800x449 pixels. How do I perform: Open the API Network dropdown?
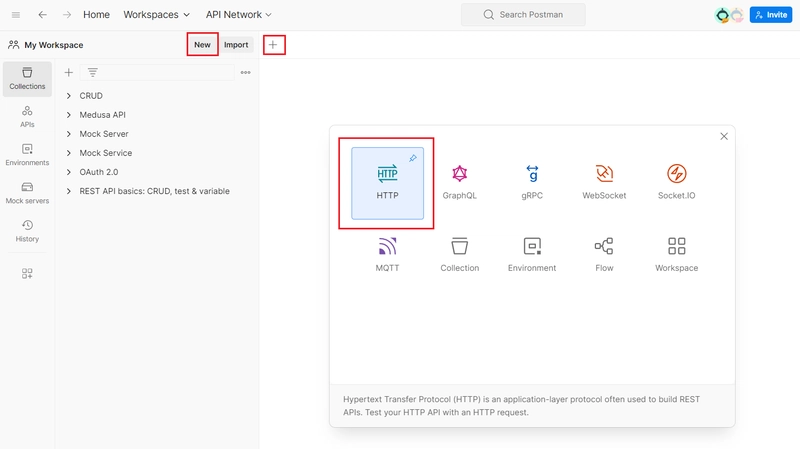coord(238,15)
